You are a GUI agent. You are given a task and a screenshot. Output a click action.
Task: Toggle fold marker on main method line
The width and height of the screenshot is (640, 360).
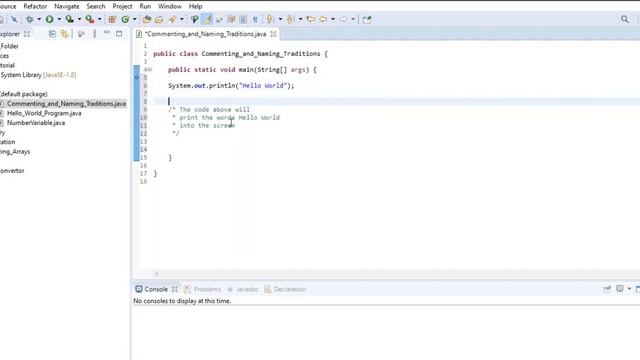click(x=150, y=70)
